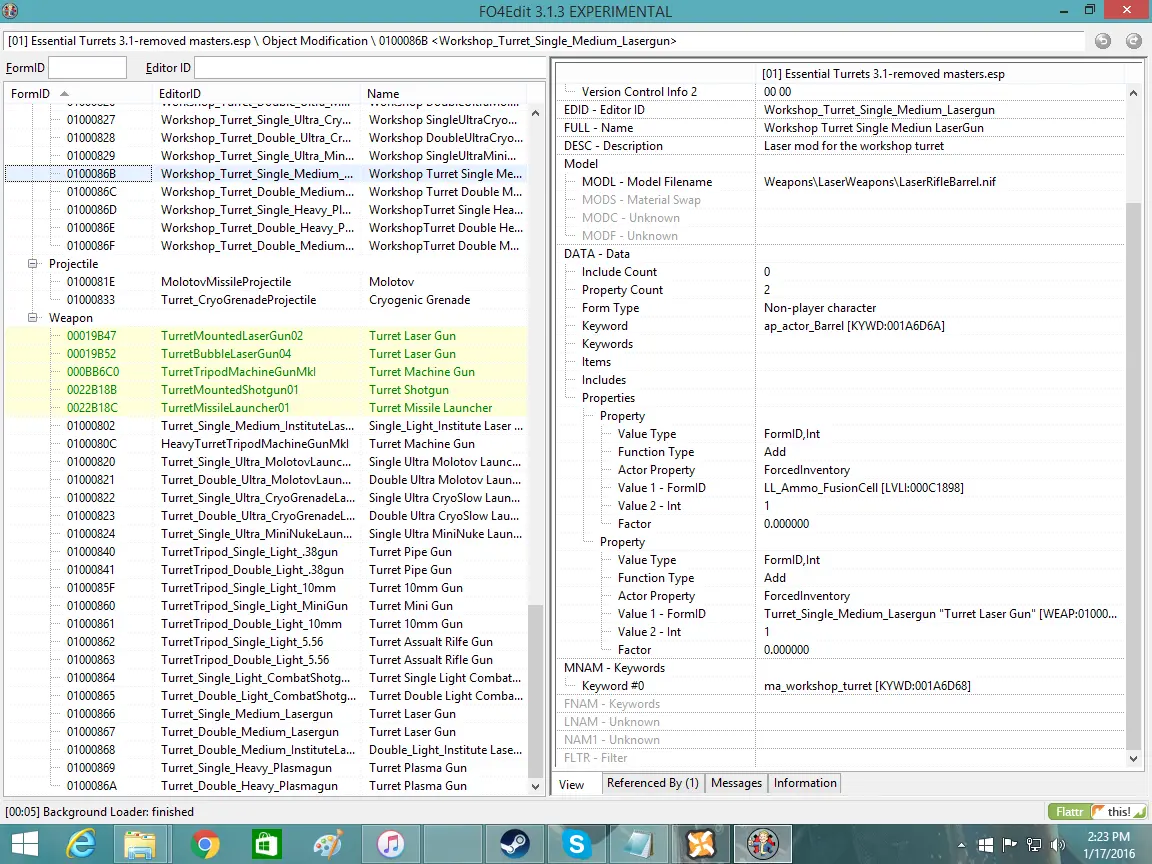Click the Editor ID search input field
Image resolution: width=1152 pixels, height=864 pixels.
(x=369, y=68)
